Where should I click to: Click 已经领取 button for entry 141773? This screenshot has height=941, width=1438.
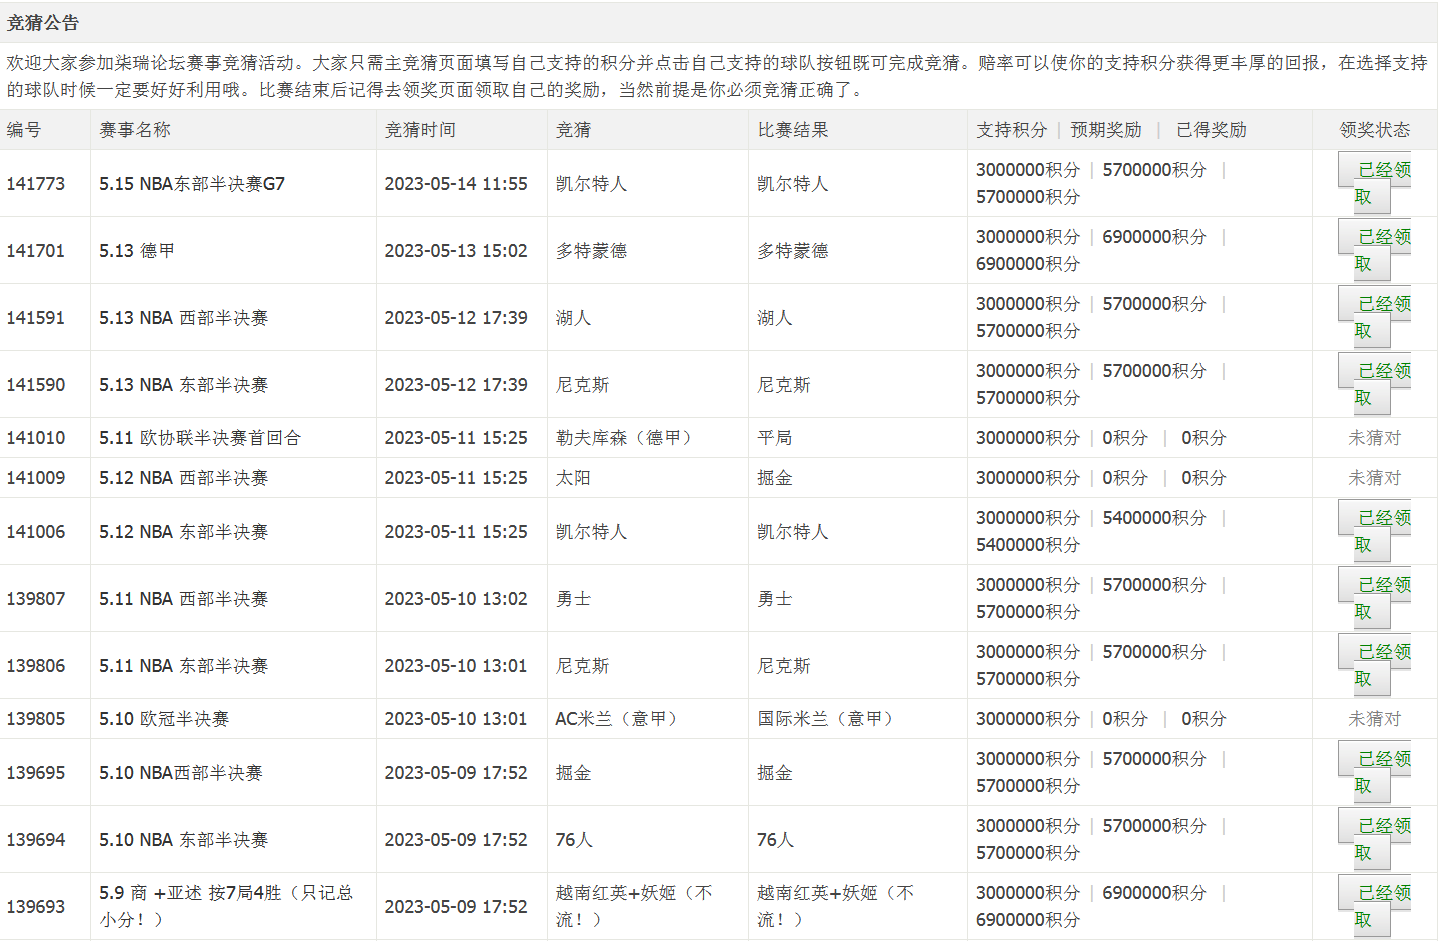click(1374, 183)
